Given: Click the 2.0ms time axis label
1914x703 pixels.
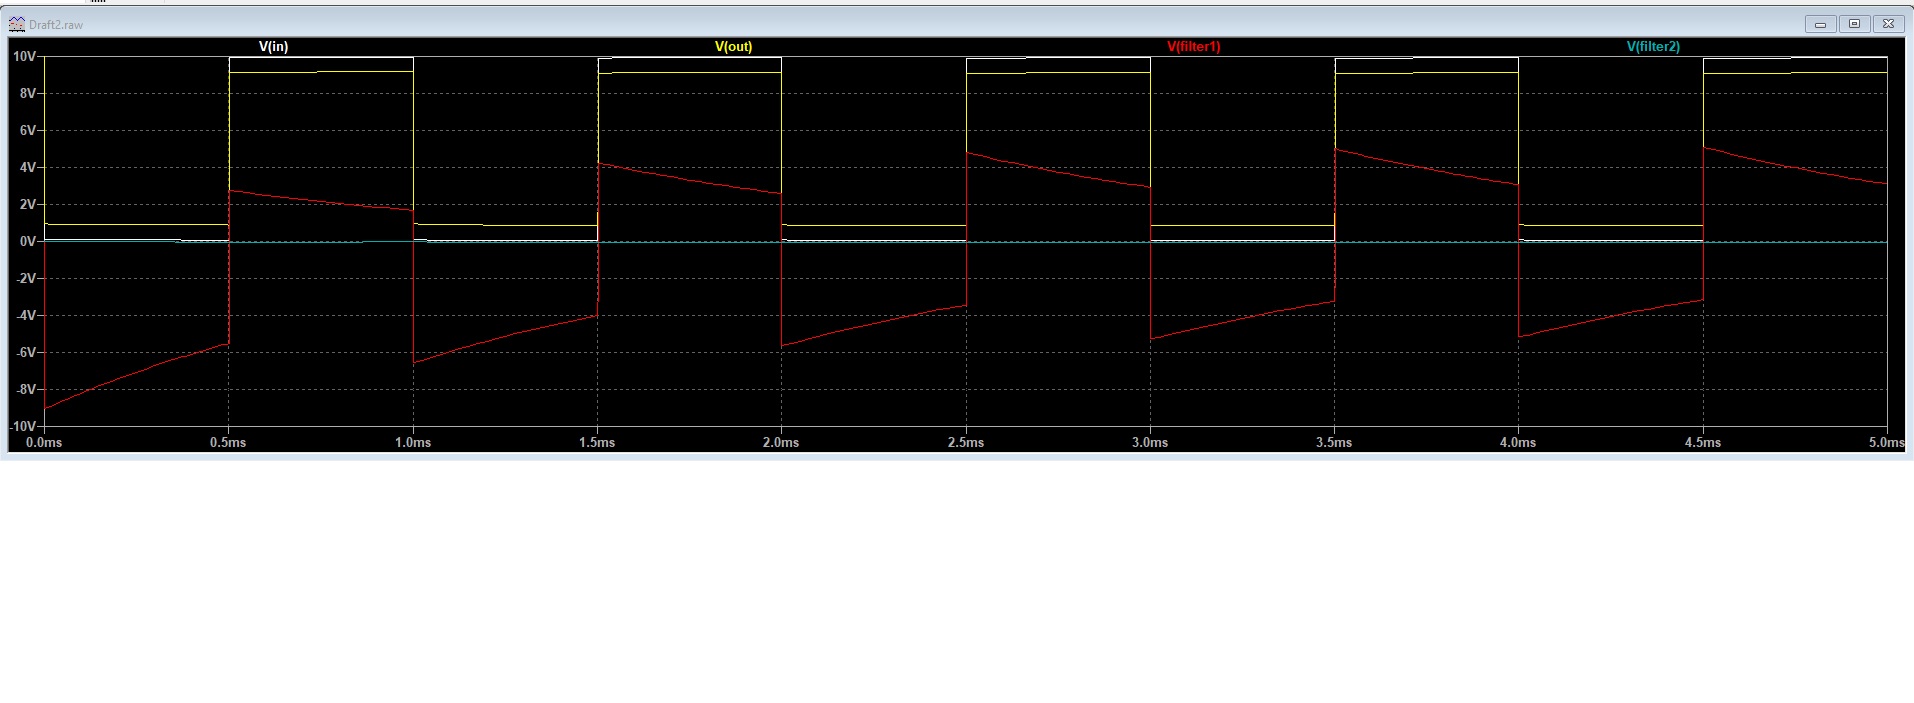Looking at the screenshot, I should [x=781, y=443].
